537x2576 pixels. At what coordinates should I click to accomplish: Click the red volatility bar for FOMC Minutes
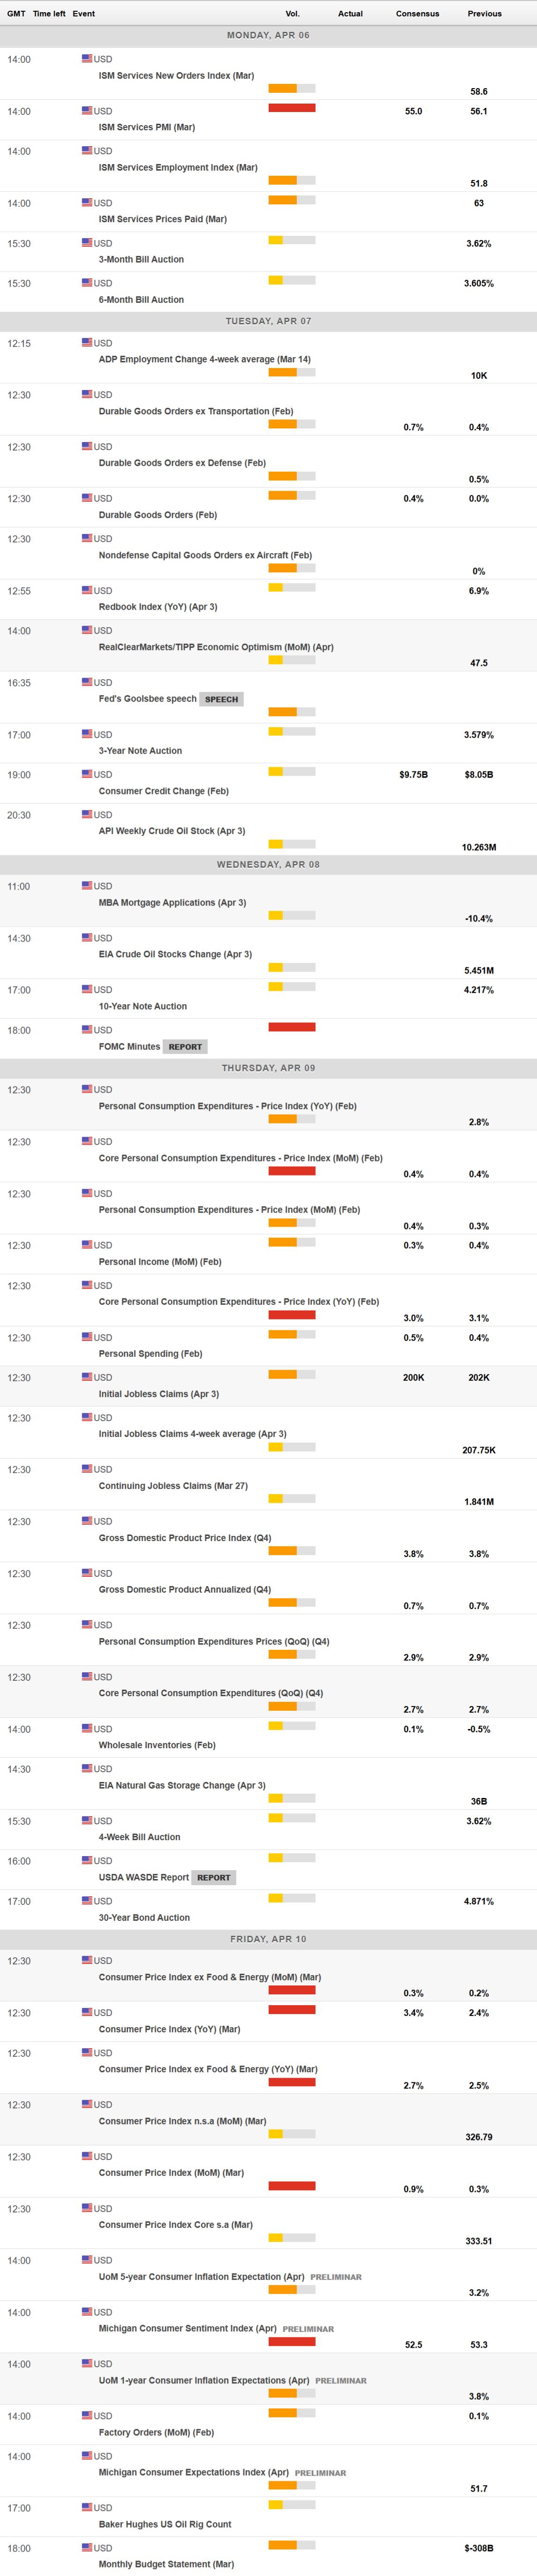(292, 1027)
